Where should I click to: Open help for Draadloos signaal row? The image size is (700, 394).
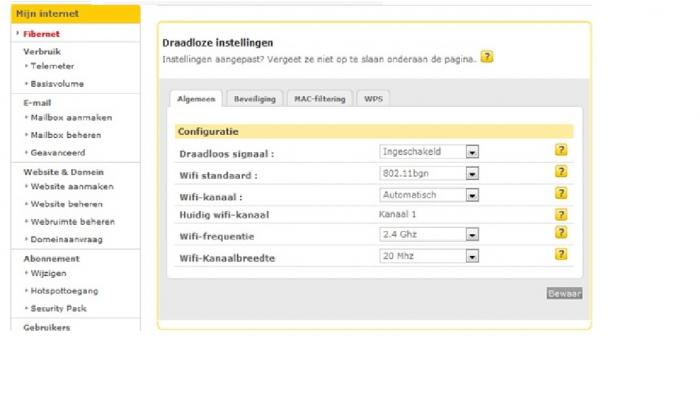(x=561, y=150)
